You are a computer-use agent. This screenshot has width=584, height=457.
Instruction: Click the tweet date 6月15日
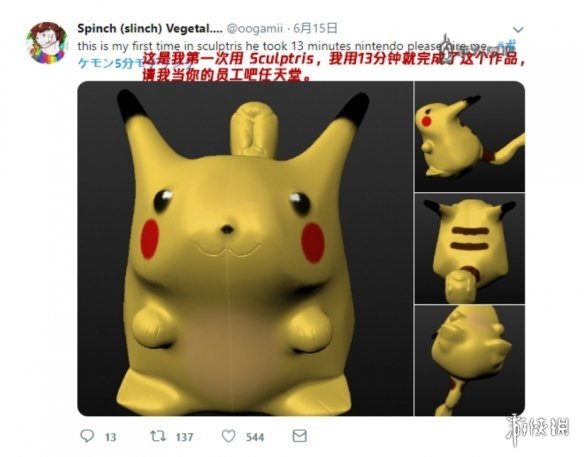(x=315, y=28)
